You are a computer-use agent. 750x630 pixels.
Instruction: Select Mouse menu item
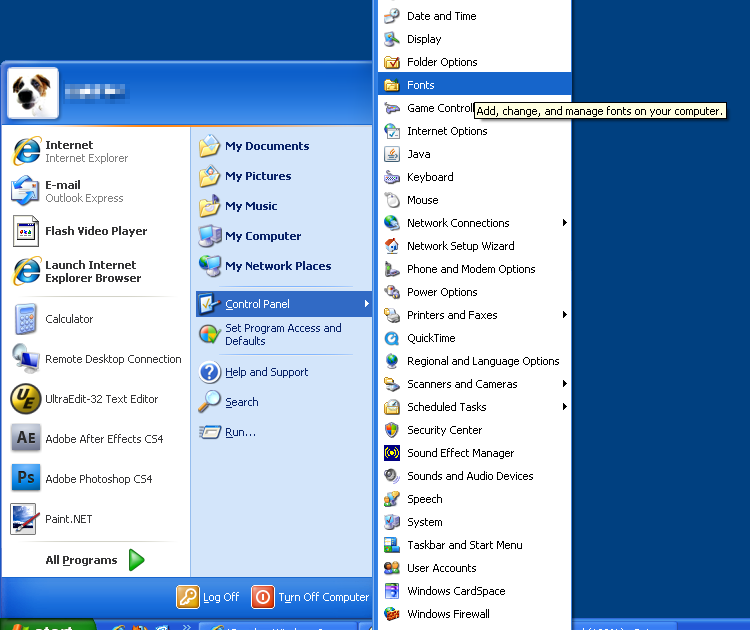click(474, 200)
